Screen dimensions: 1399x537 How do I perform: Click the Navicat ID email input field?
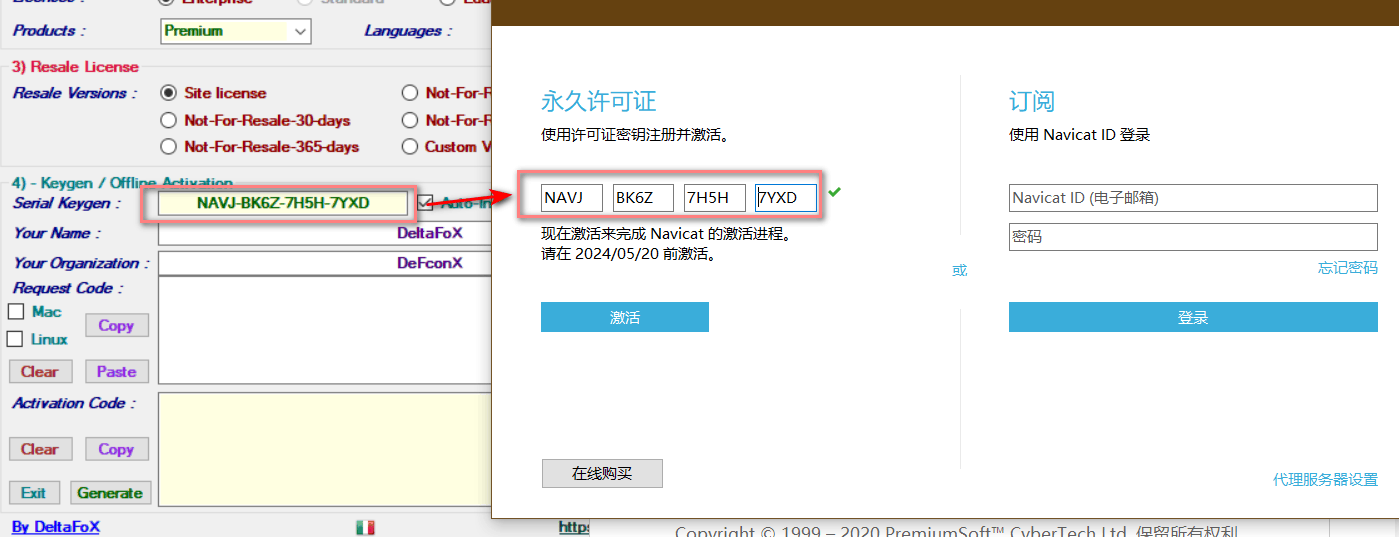click(1193, 198)
